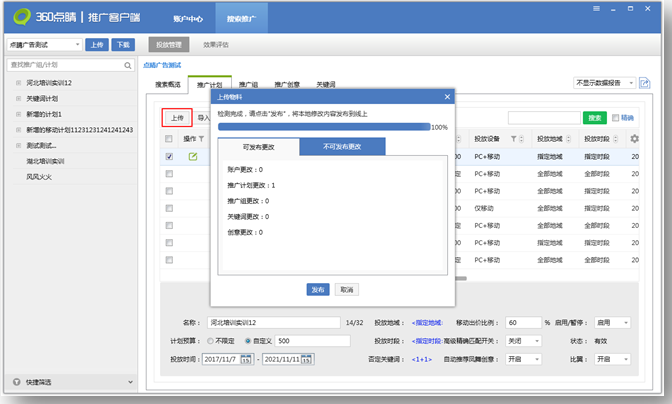
Task: Click the 取消 button in dialog
Action: pyautogui.click(x=346, y=289)
